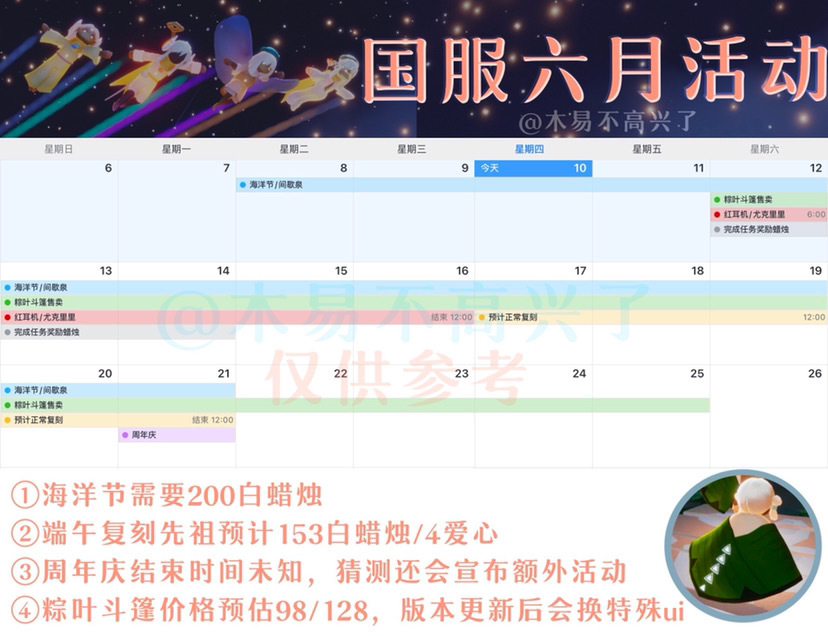Select date 18 in the calendar
This screenshot has width=828, height=636.
tap(698, 271)
